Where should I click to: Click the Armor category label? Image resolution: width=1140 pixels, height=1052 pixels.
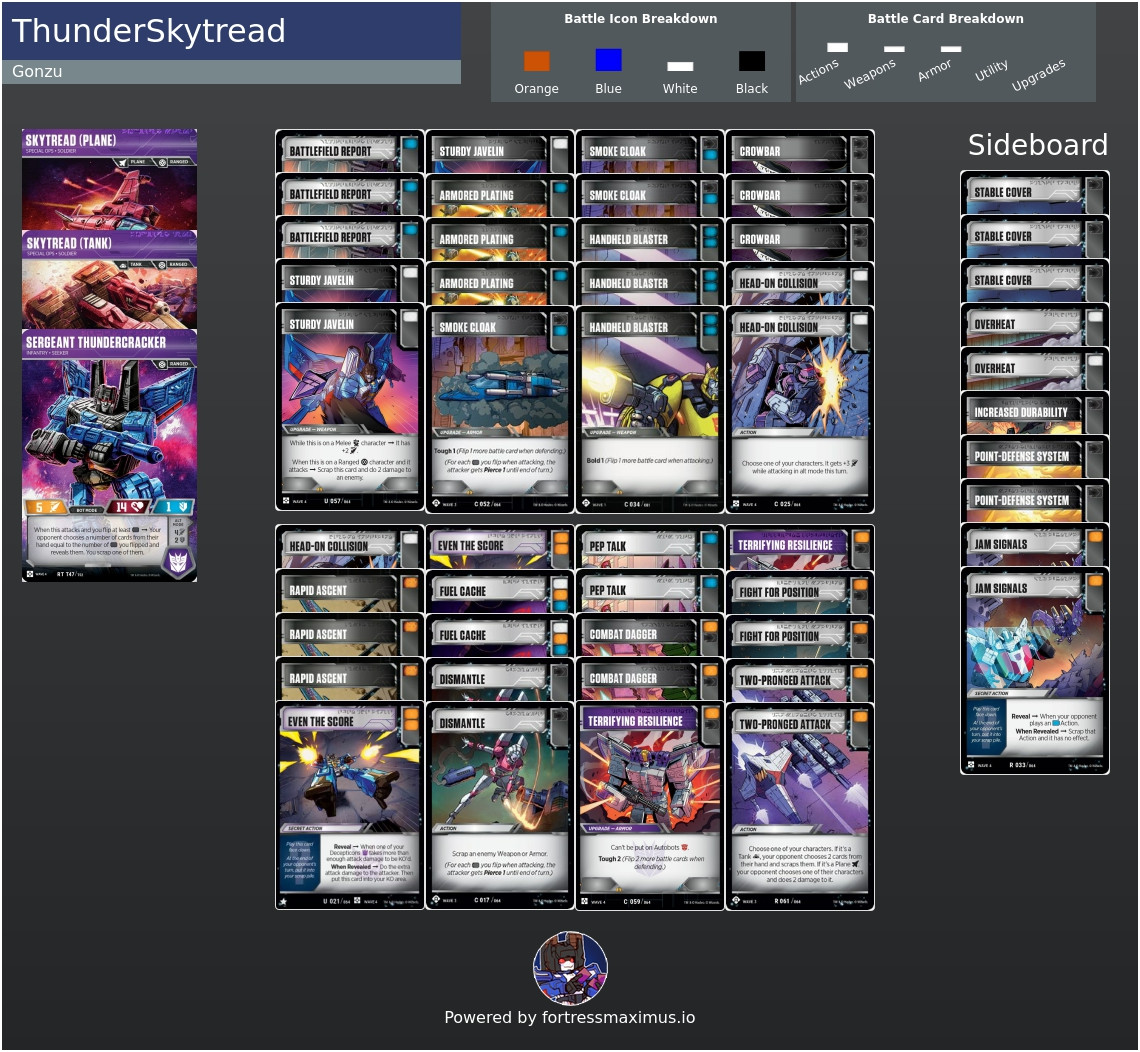(934, 70)
